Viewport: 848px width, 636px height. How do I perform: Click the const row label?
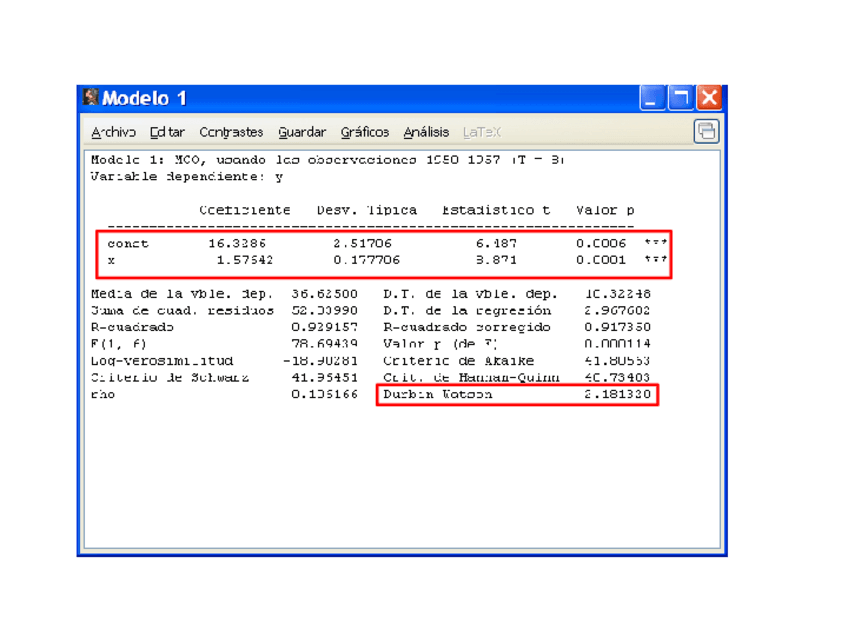point(128,244)
